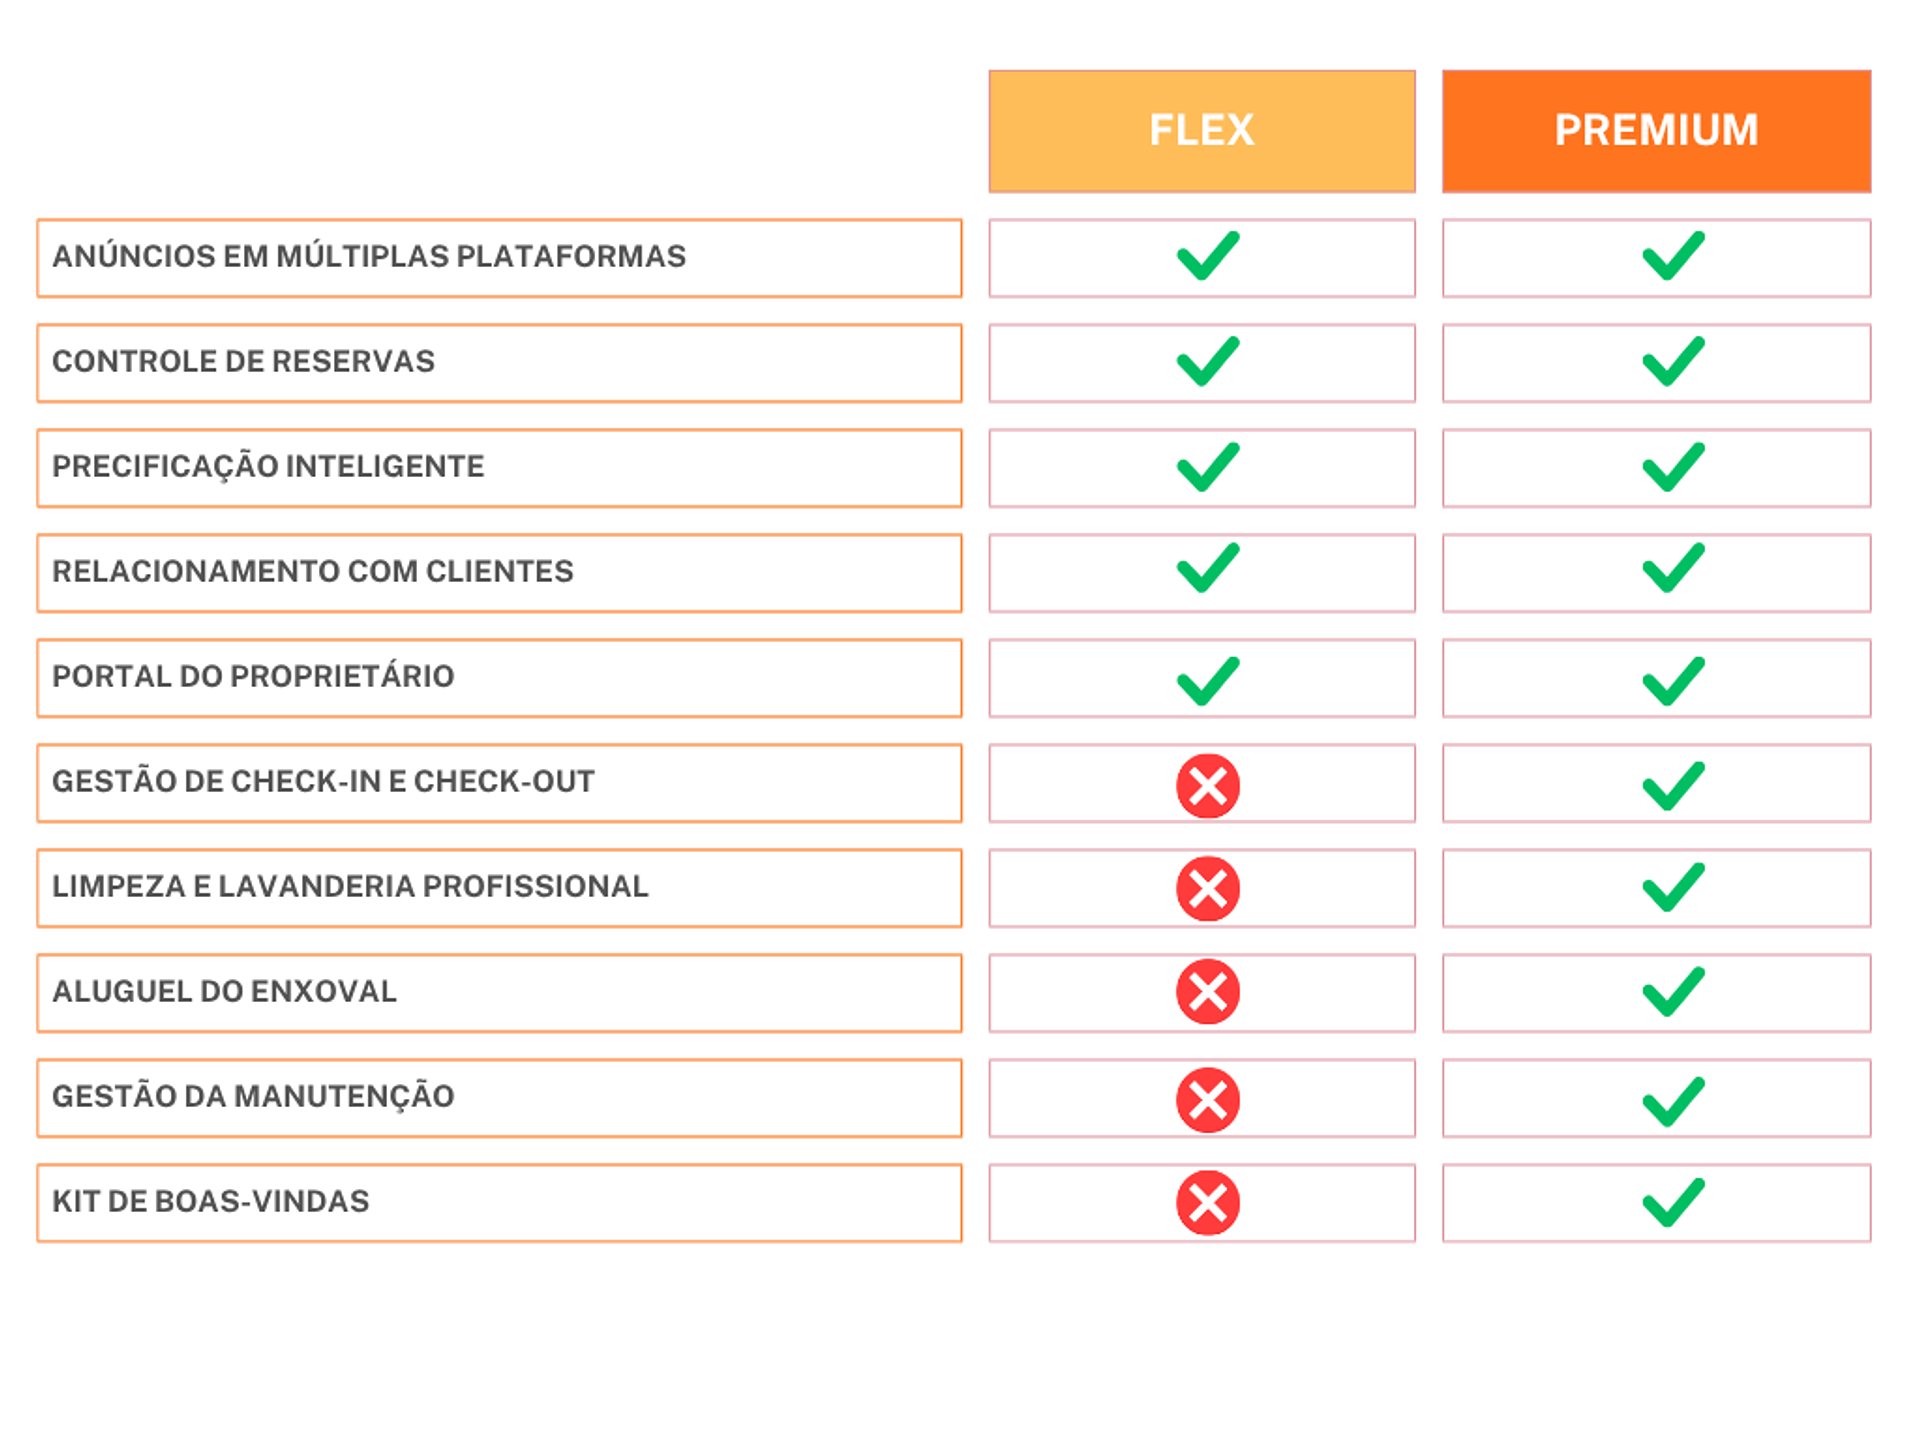Click the Portal do Proprietário label
Screen dimensions: 1920x1440
[253, 677]
